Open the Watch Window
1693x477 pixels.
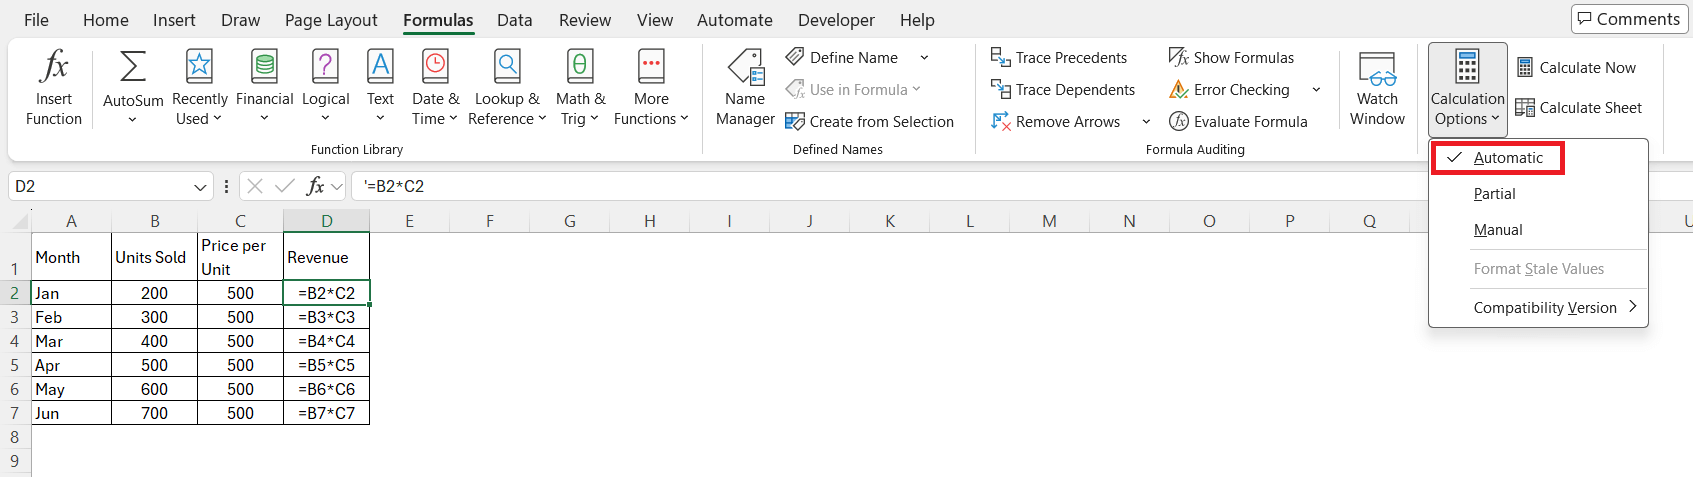[x=1377, y=89]
